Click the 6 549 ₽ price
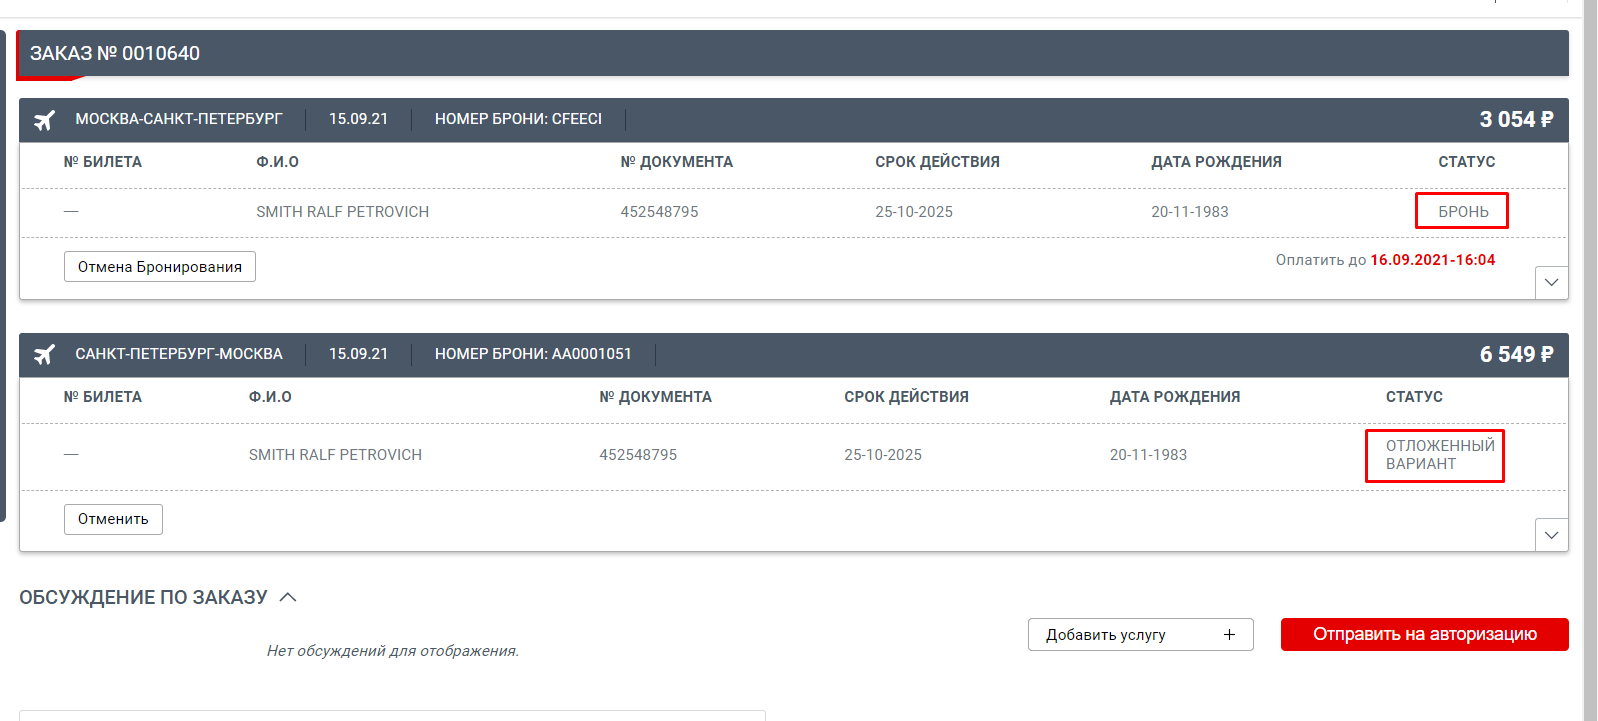This screenshot has height=721, width=1598. (x=1515, y=355)
